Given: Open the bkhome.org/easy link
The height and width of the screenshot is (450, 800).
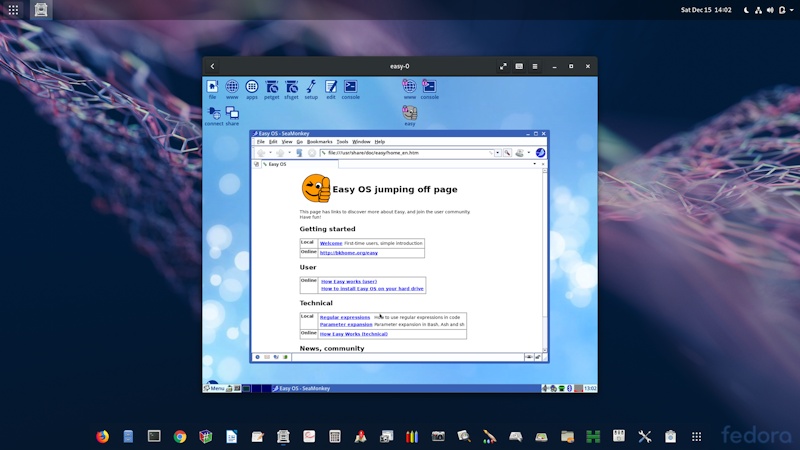Looking at the screenshot, I should coord(349,253).
